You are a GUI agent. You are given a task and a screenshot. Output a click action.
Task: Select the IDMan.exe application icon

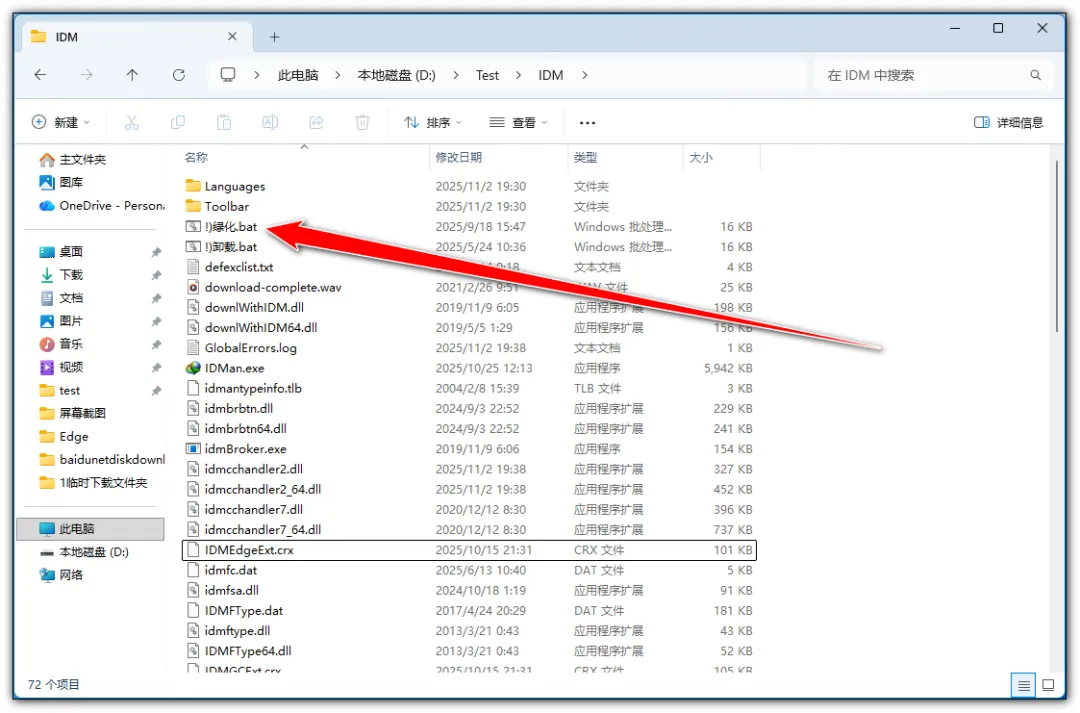pyautogui.click(x=193, y=369)
